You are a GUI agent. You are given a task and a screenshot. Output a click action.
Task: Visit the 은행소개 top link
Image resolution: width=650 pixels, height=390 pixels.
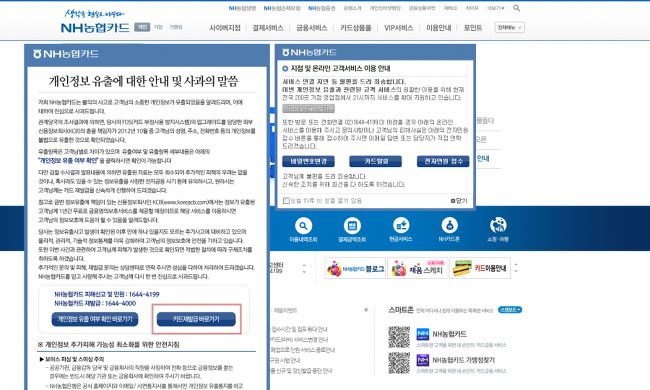352,8
